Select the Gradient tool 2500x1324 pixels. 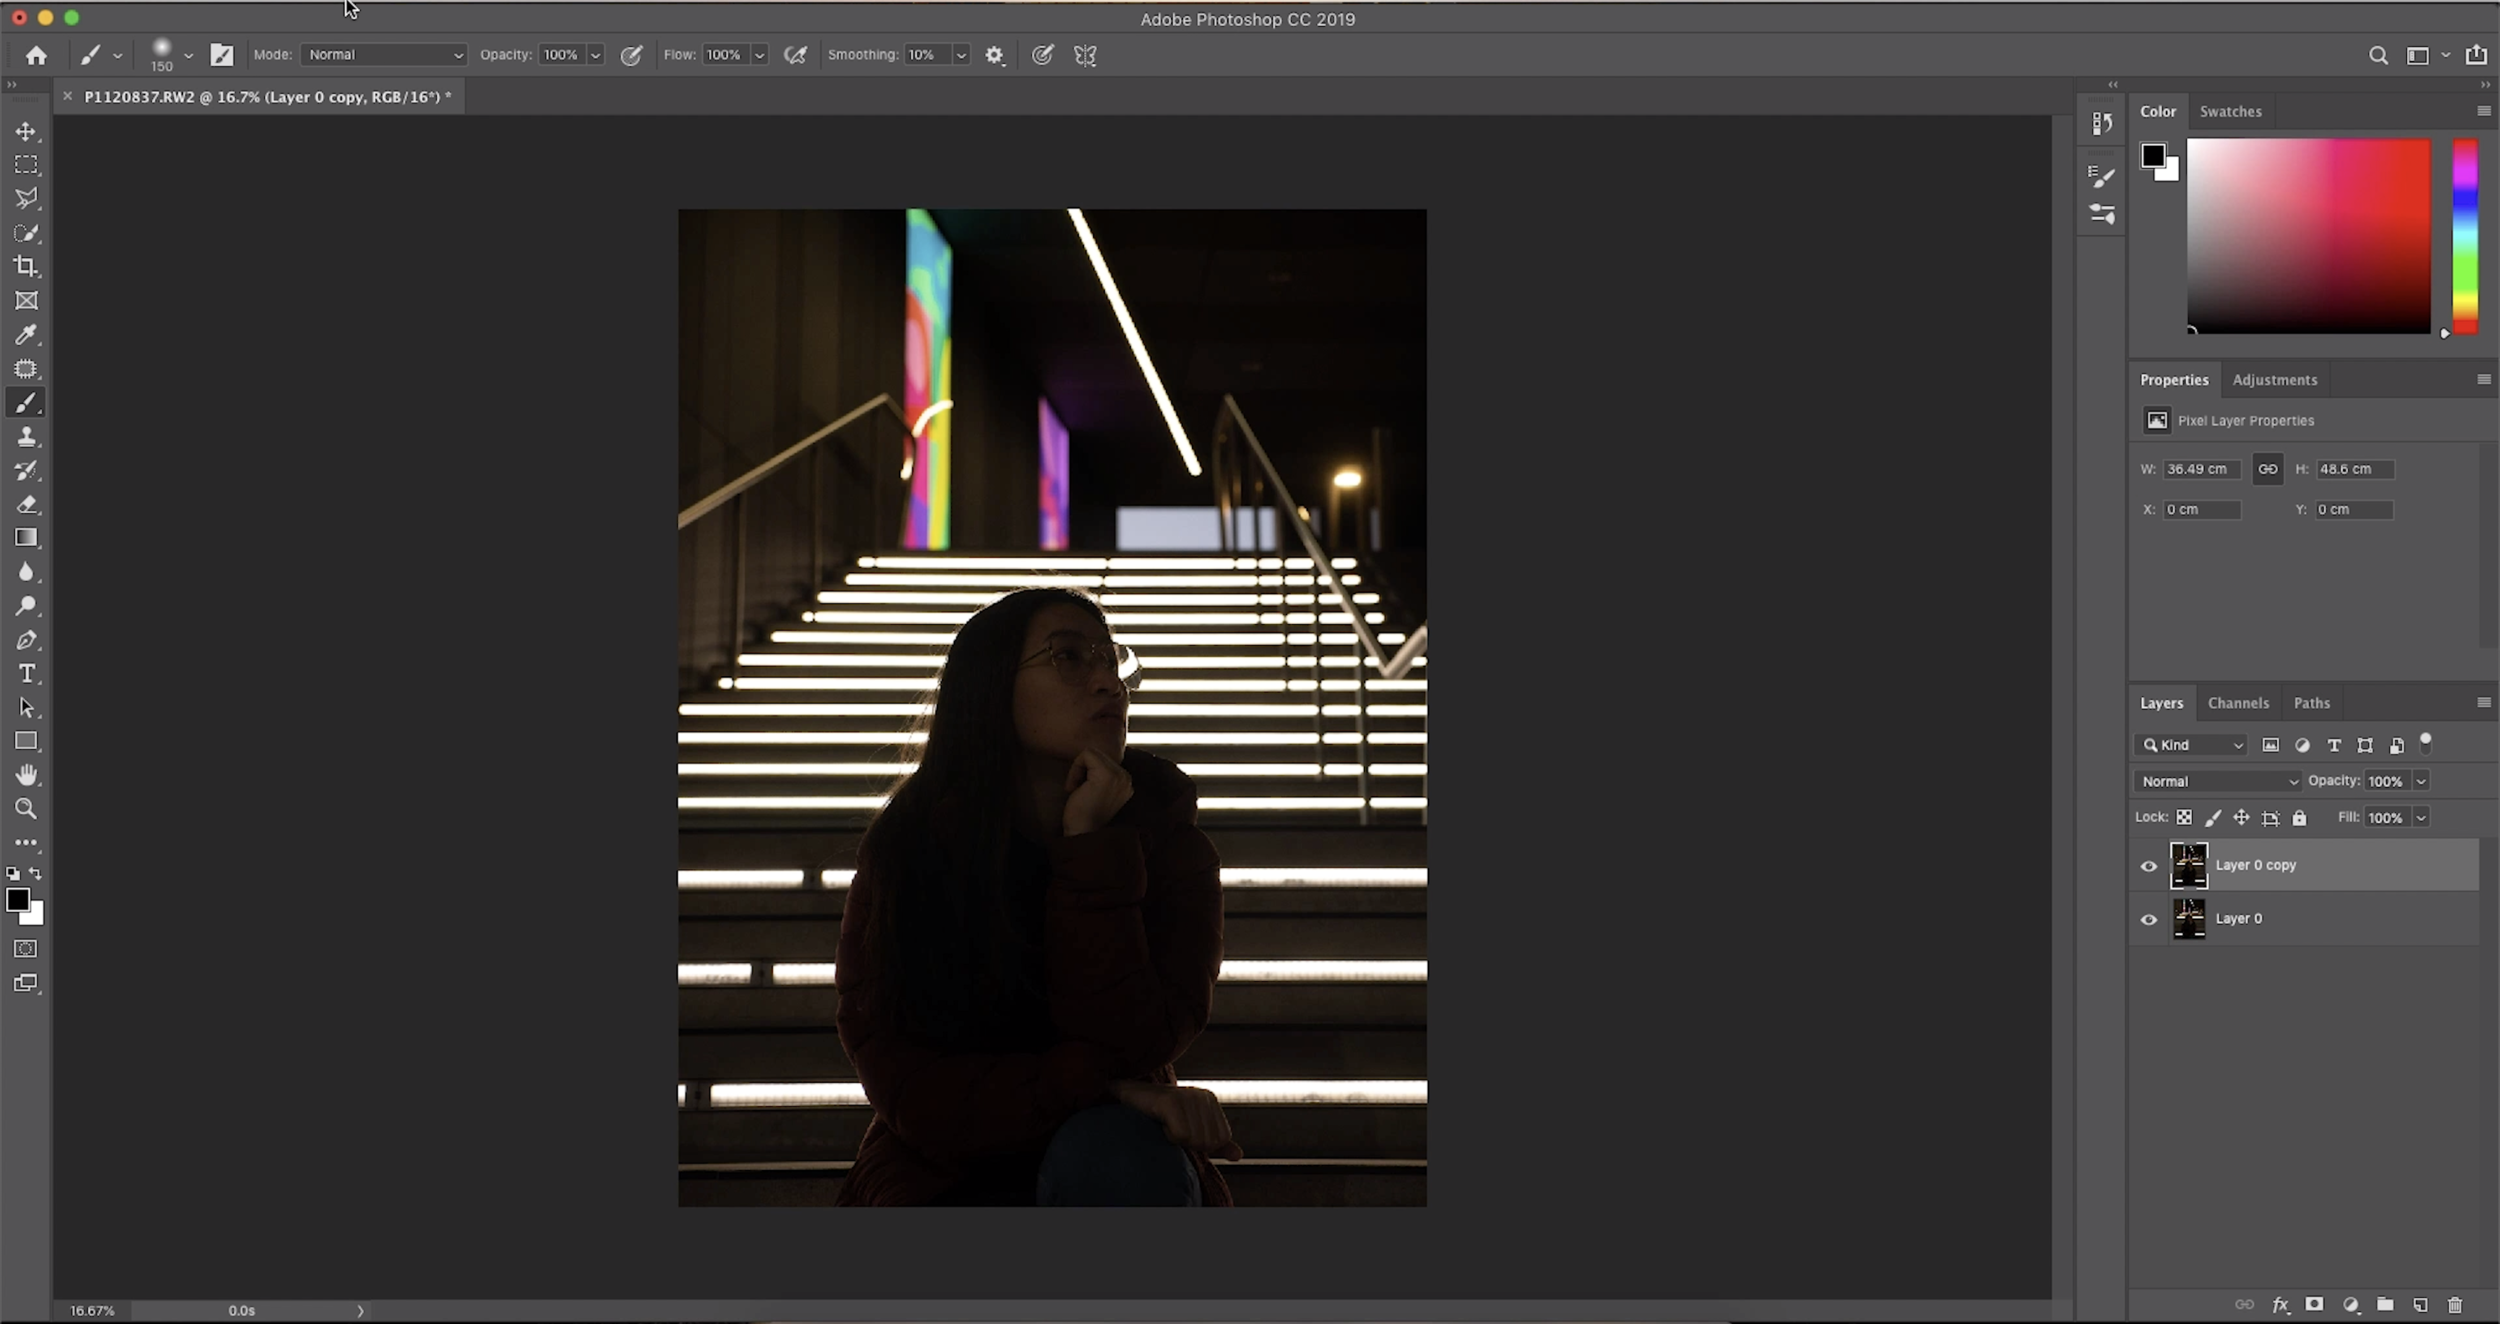pos(26,538)
